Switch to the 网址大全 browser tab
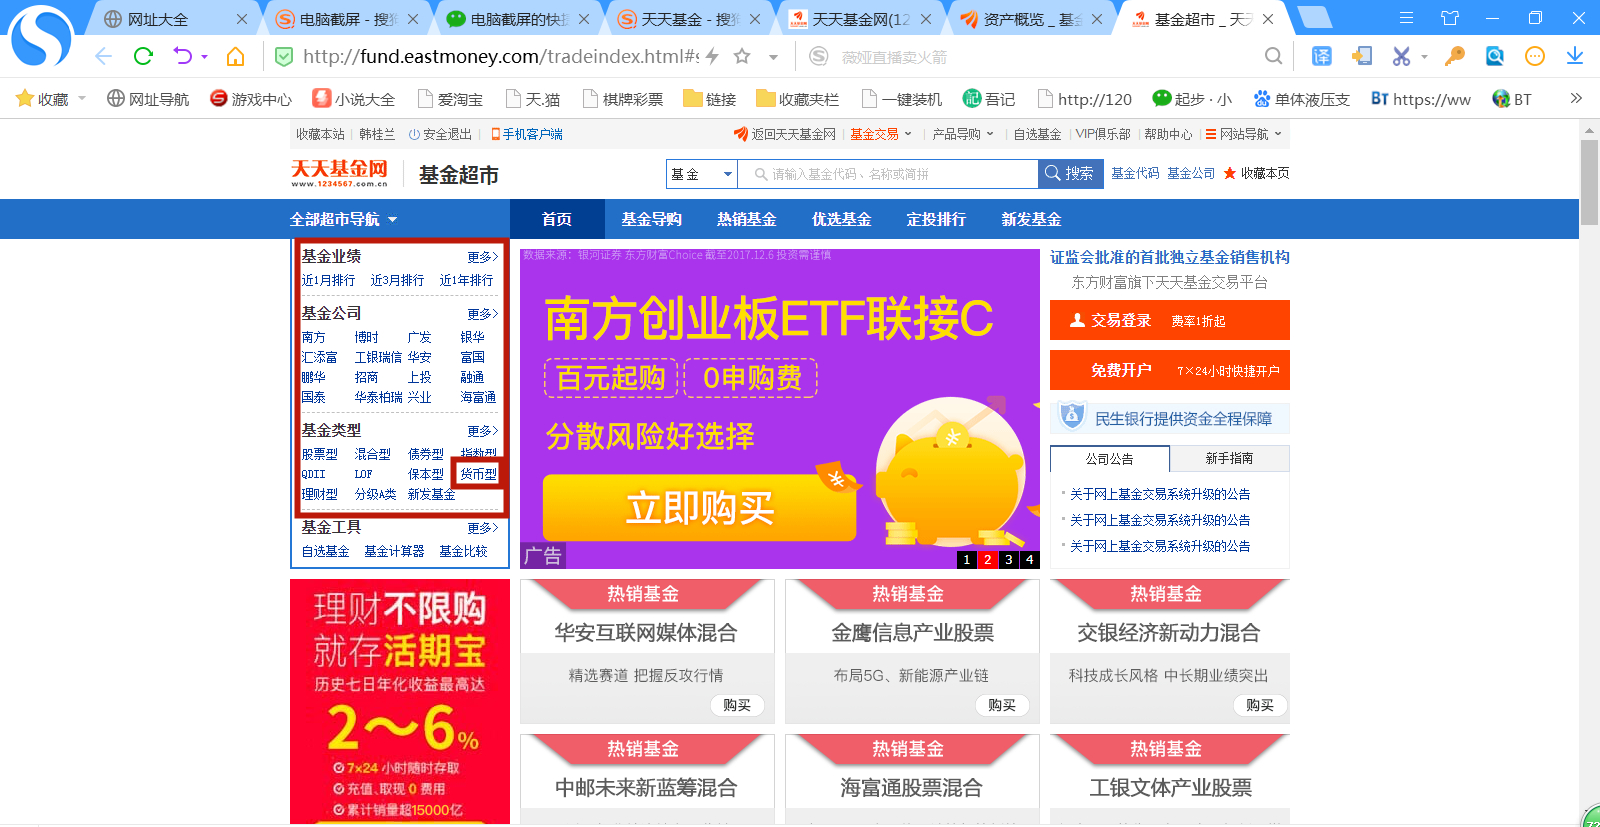1600x827 pixels. 172,19
